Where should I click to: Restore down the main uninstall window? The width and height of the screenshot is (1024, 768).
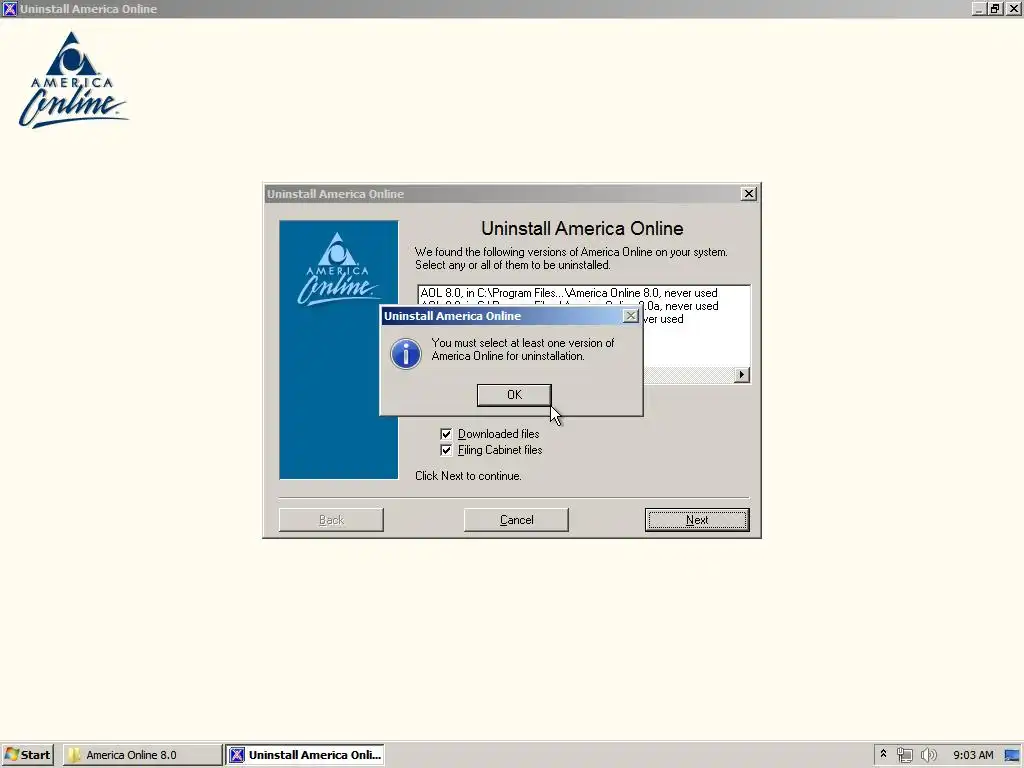click(x=994, y=8)
